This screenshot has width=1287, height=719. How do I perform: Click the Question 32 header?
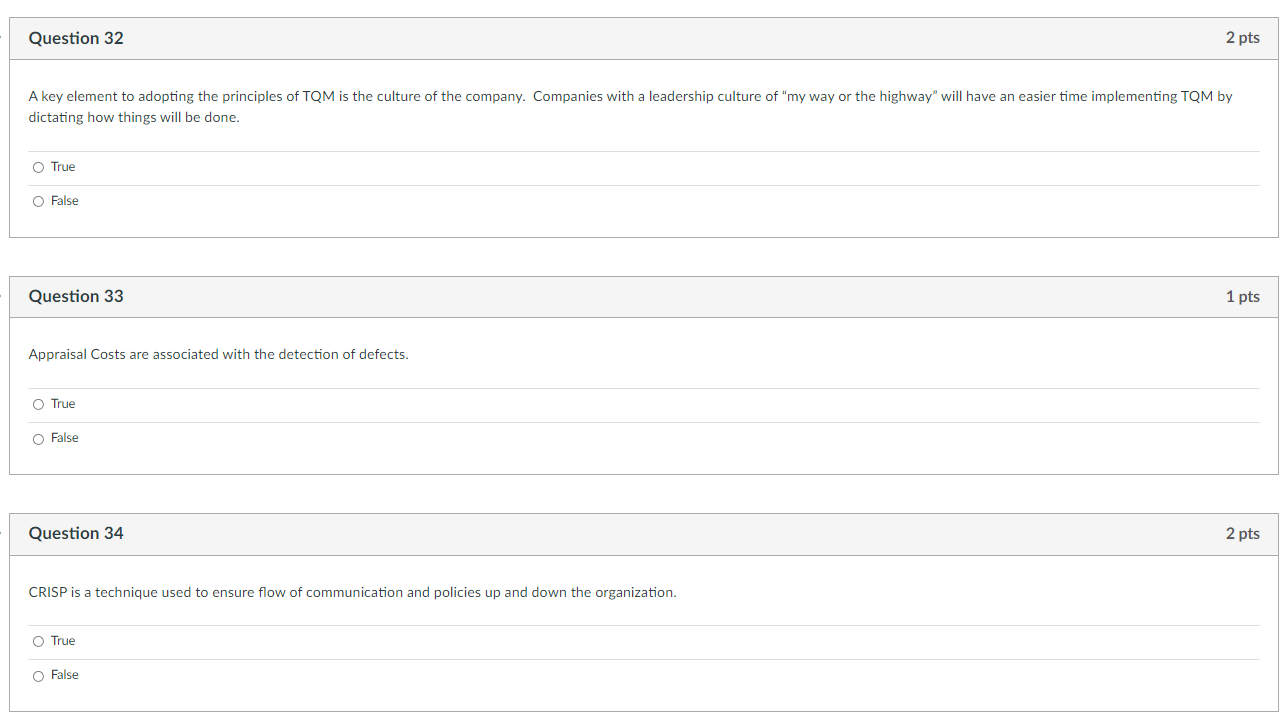76,38
